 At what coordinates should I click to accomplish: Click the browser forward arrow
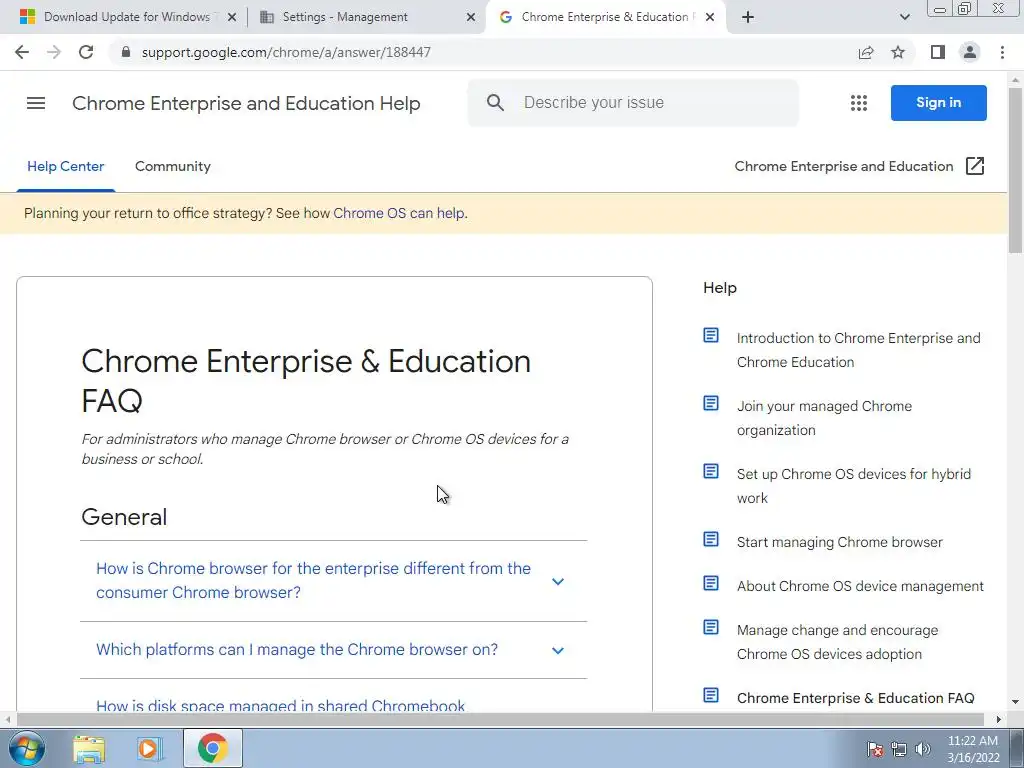pos(54,52)
